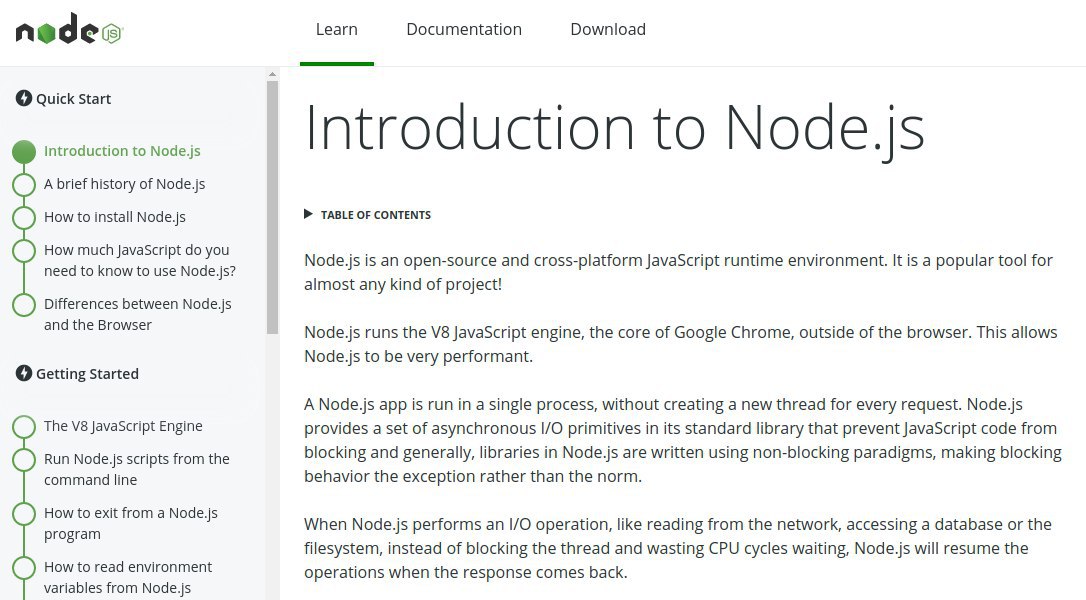Open the Table of Contents label
The image size is (1086, 600).
375,215
